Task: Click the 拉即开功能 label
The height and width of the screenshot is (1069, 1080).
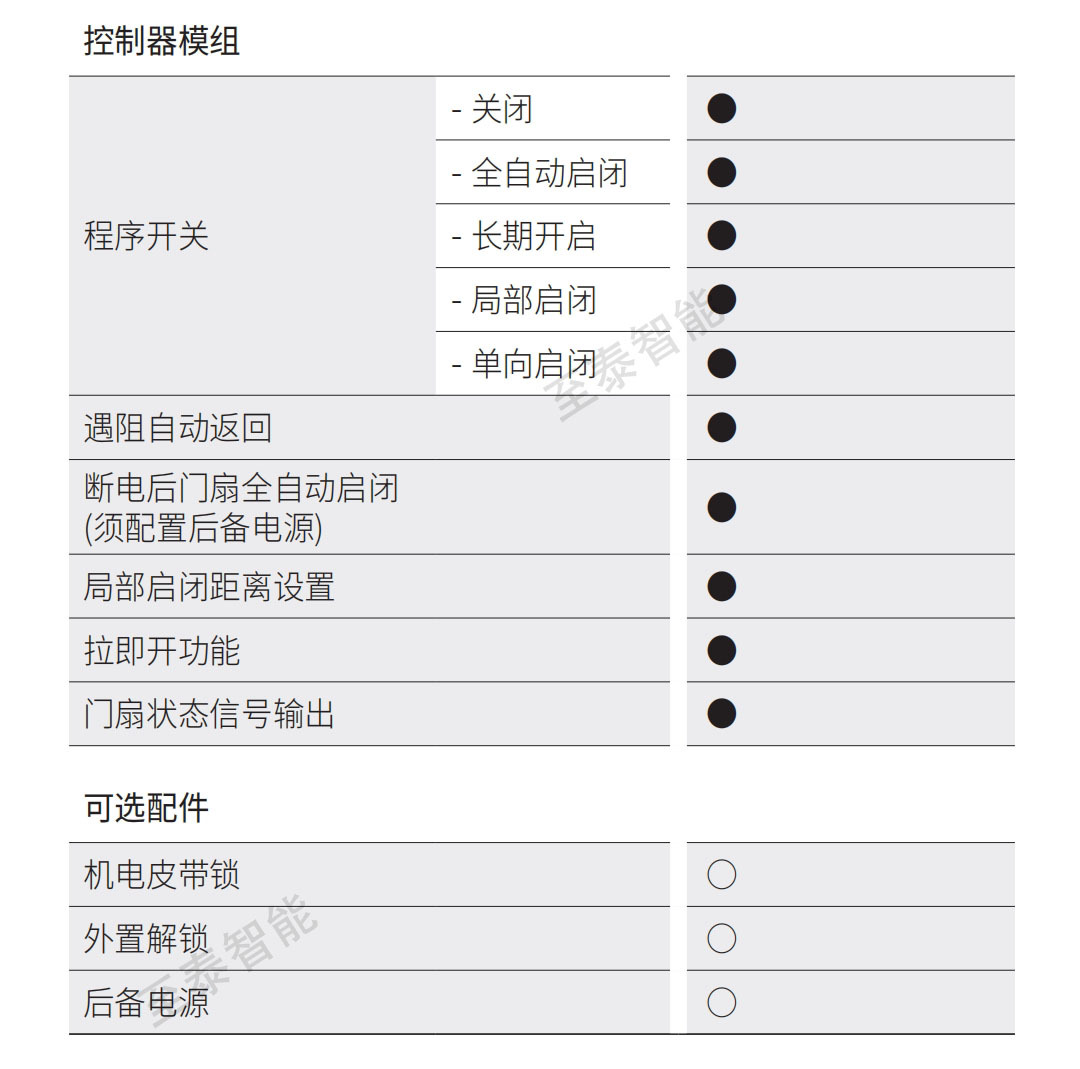Action: coord(162,651)
